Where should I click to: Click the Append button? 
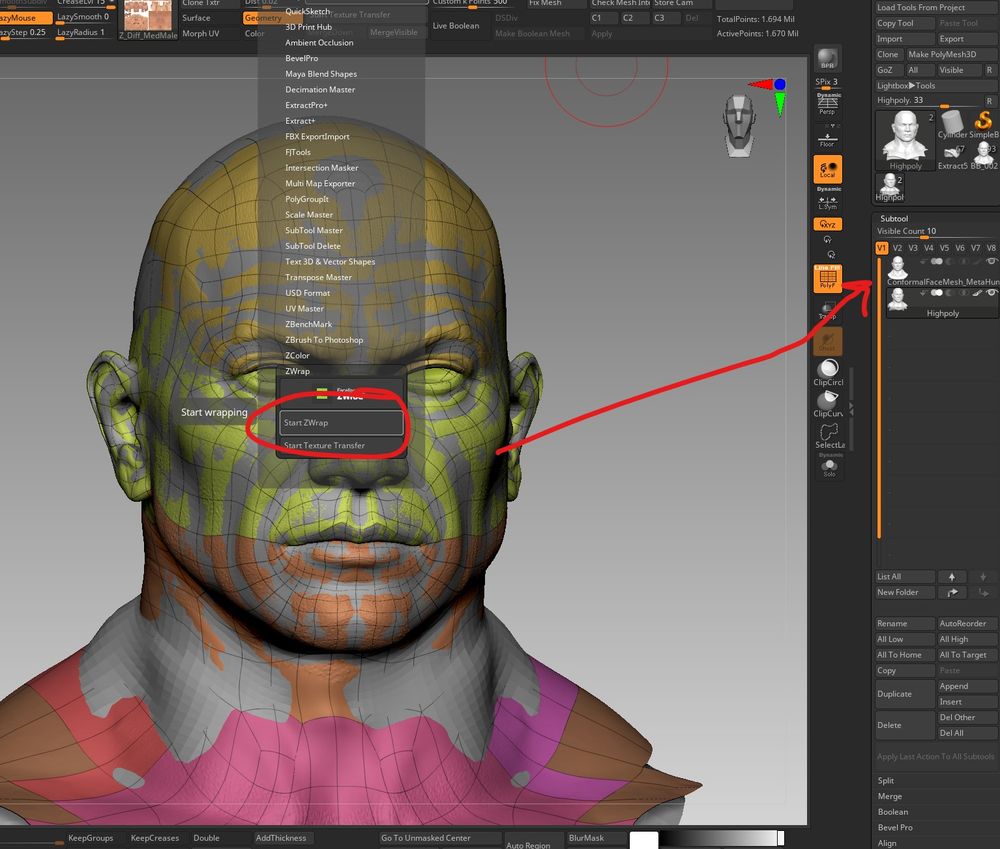point(967,686)
